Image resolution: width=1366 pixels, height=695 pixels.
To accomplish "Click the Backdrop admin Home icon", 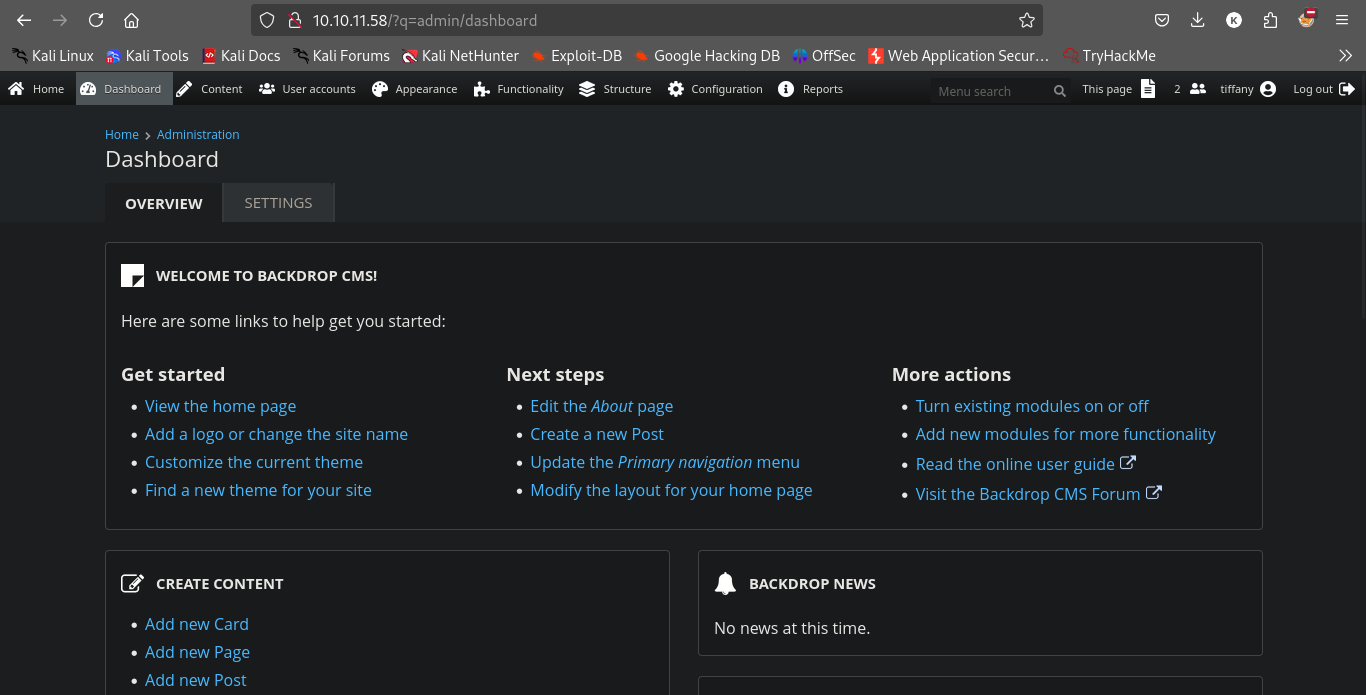I will pos(17,89).
